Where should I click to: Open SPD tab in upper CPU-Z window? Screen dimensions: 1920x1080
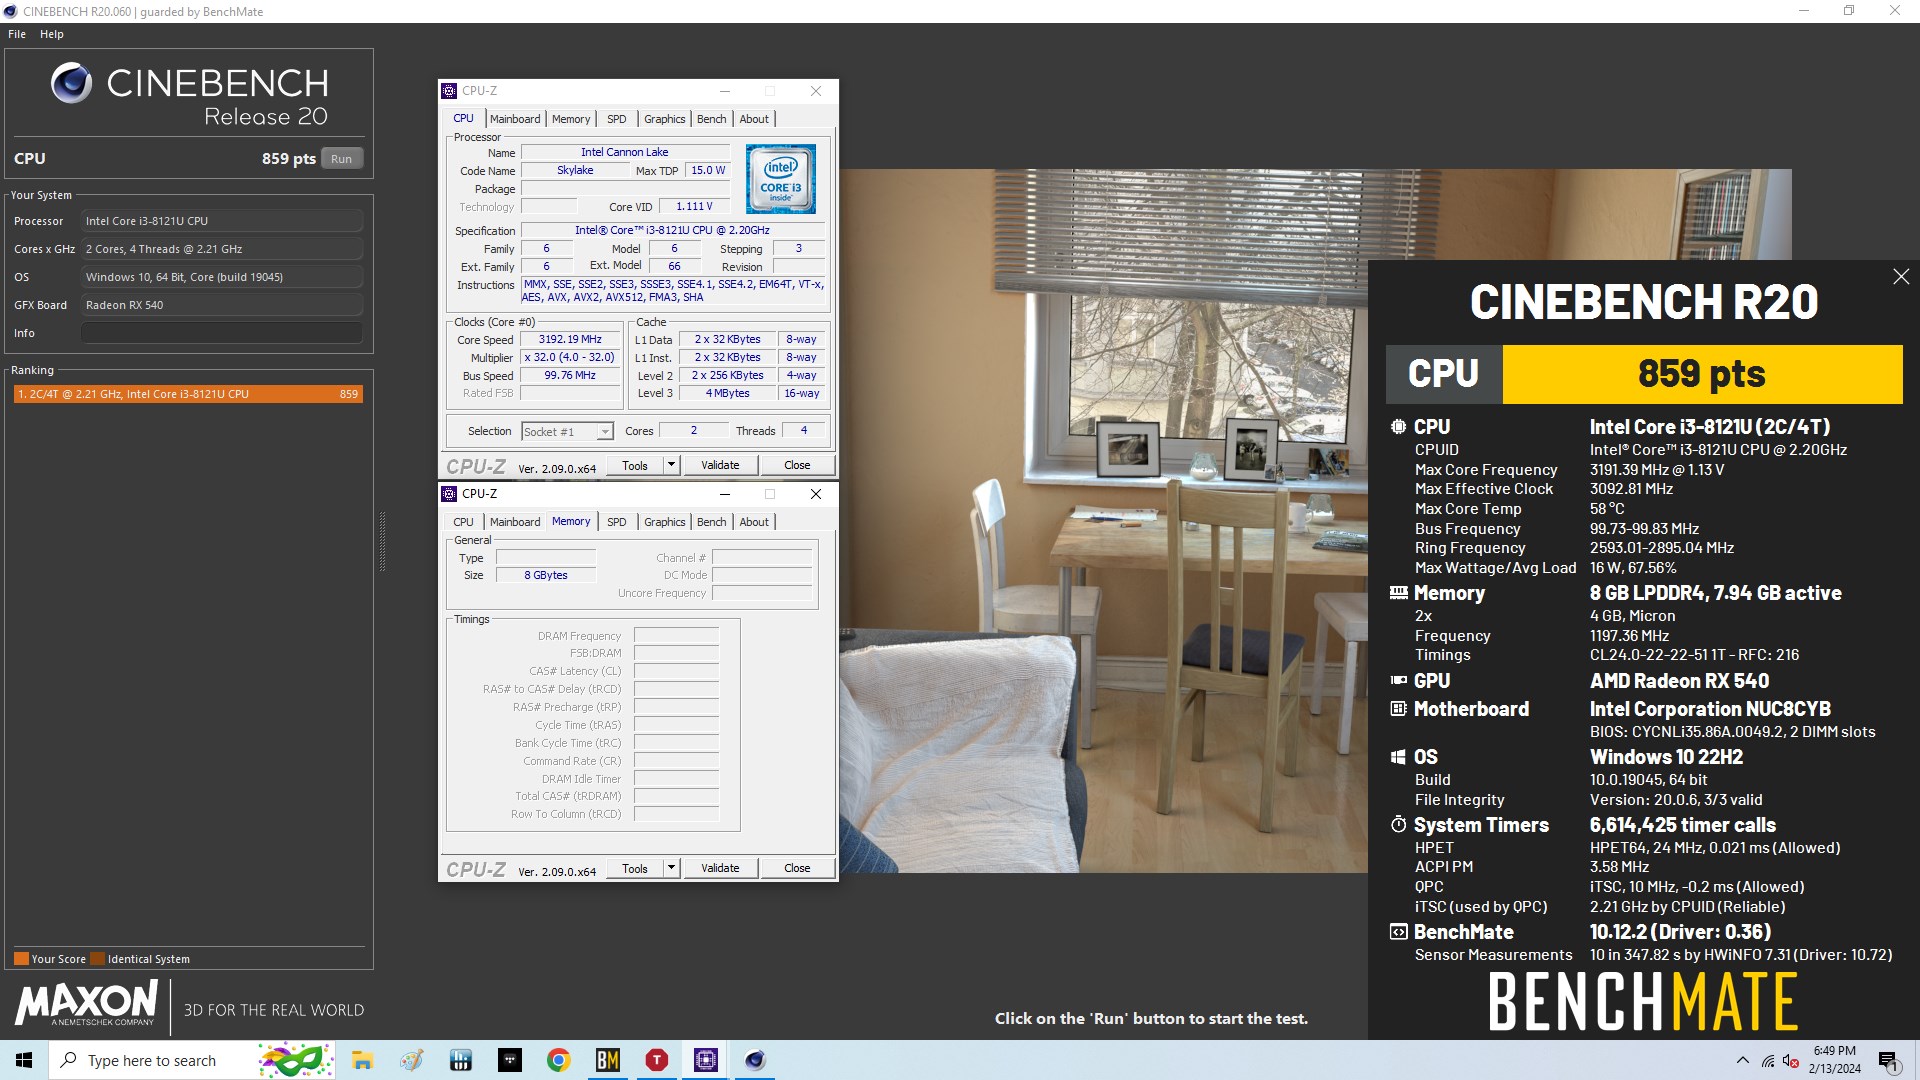click(x=617, y=119)
